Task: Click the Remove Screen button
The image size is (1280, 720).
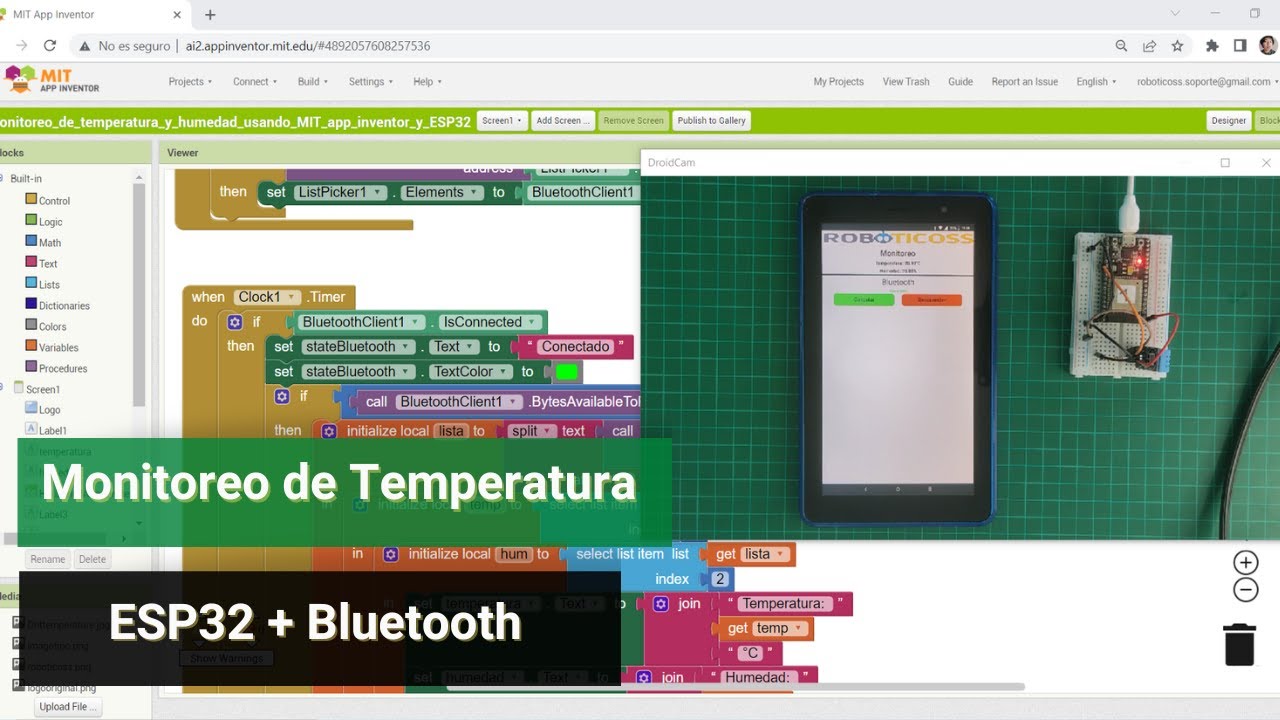Action: coord(633,120)
